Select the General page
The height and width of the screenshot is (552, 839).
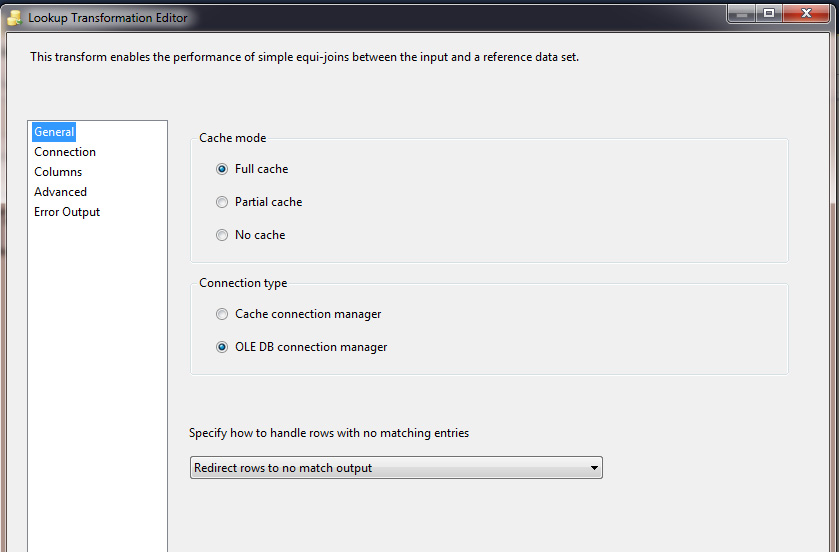pos(54,132)
